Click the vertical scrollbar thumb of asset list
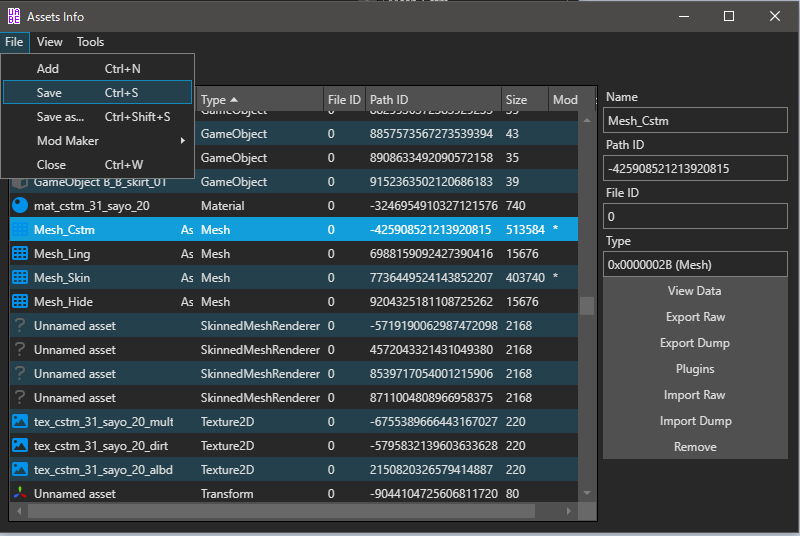This screenshot has height=536, width=800. click(587, 305)
